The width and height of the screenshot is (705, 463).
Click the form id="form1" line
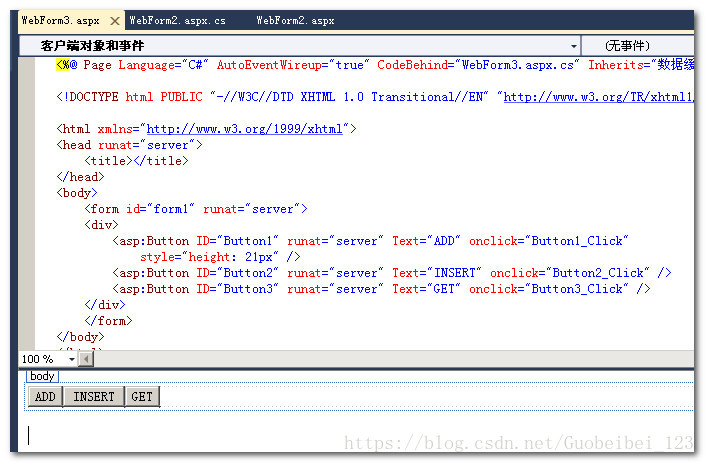click(196, 209)
